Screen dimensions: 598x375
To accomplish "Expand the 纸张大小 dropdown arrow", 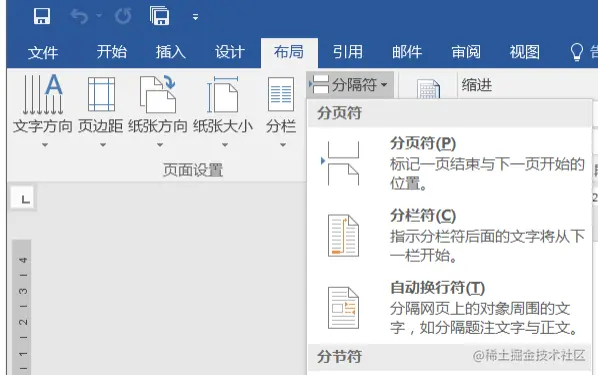I will 225,145.
